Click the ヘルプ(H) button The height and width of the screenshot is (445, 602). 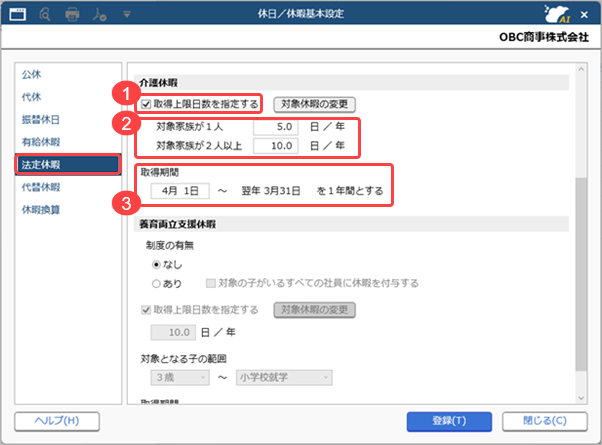pyautogui.click(x=57, y=421)
